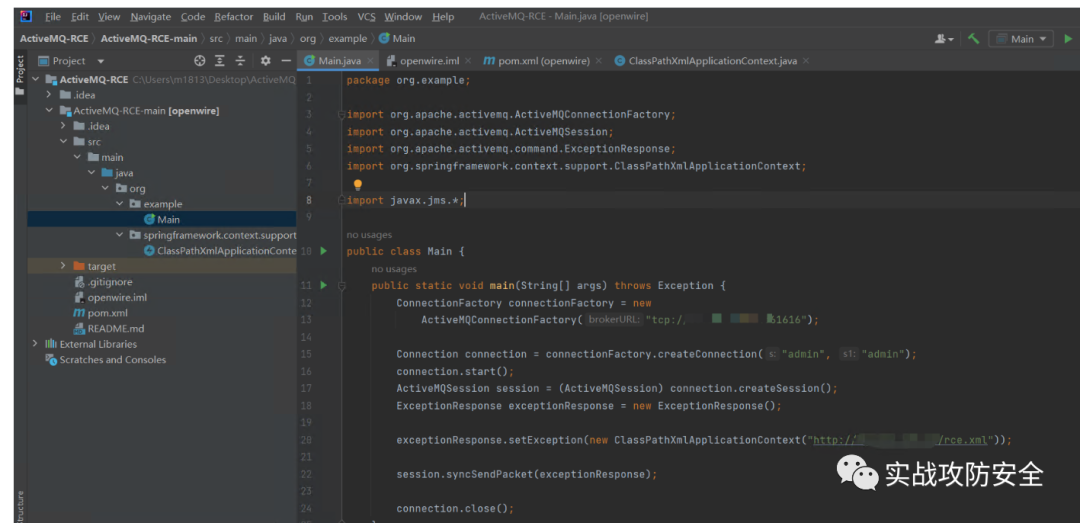Open Project panel settings gear
This screenshot has width=1080, height=523.
point(265,61)
